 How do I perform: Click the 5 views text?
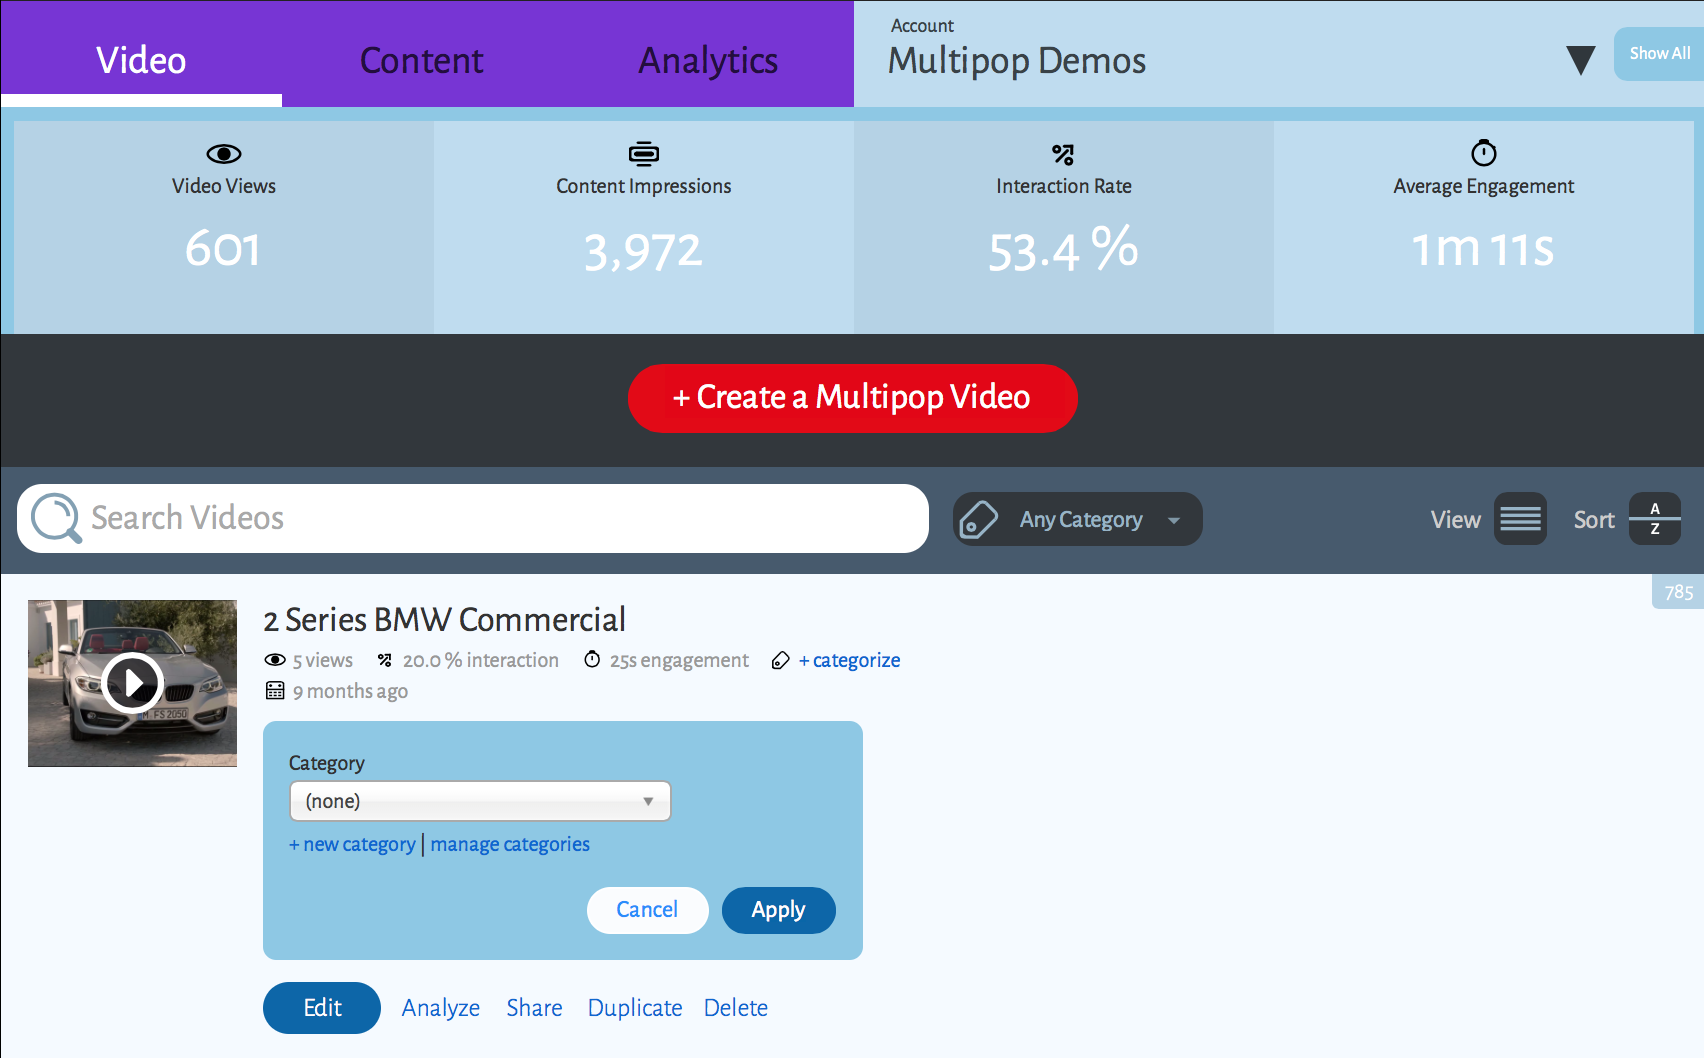pyautogui.click(x=323, y=660)
